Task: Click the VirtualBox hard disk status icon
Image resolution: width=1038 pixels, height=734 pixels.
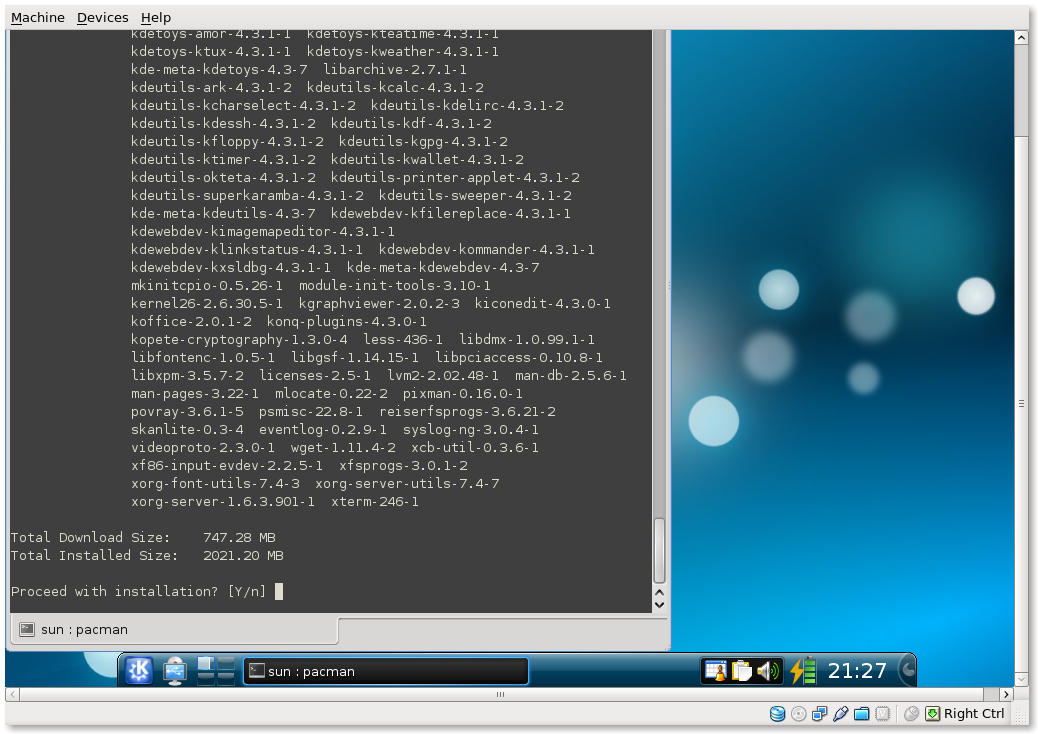Action: 777,713
